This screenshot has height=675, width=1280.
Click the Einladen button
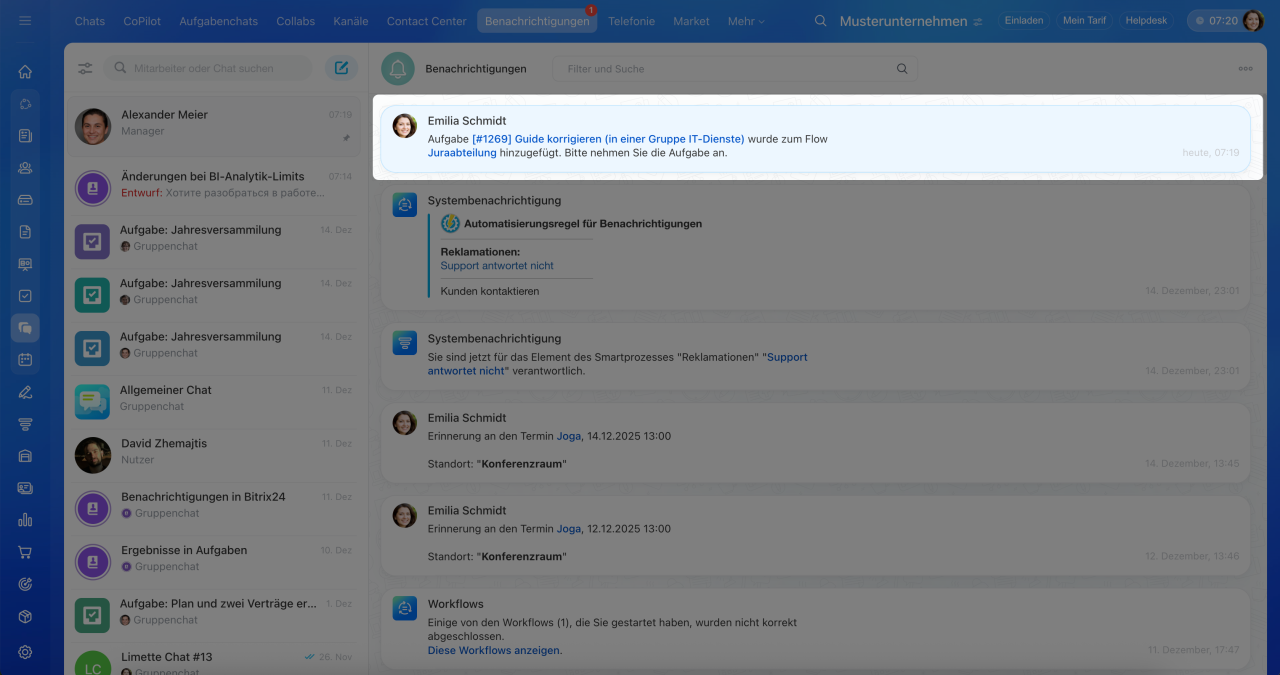click(x=1023, y=21)
